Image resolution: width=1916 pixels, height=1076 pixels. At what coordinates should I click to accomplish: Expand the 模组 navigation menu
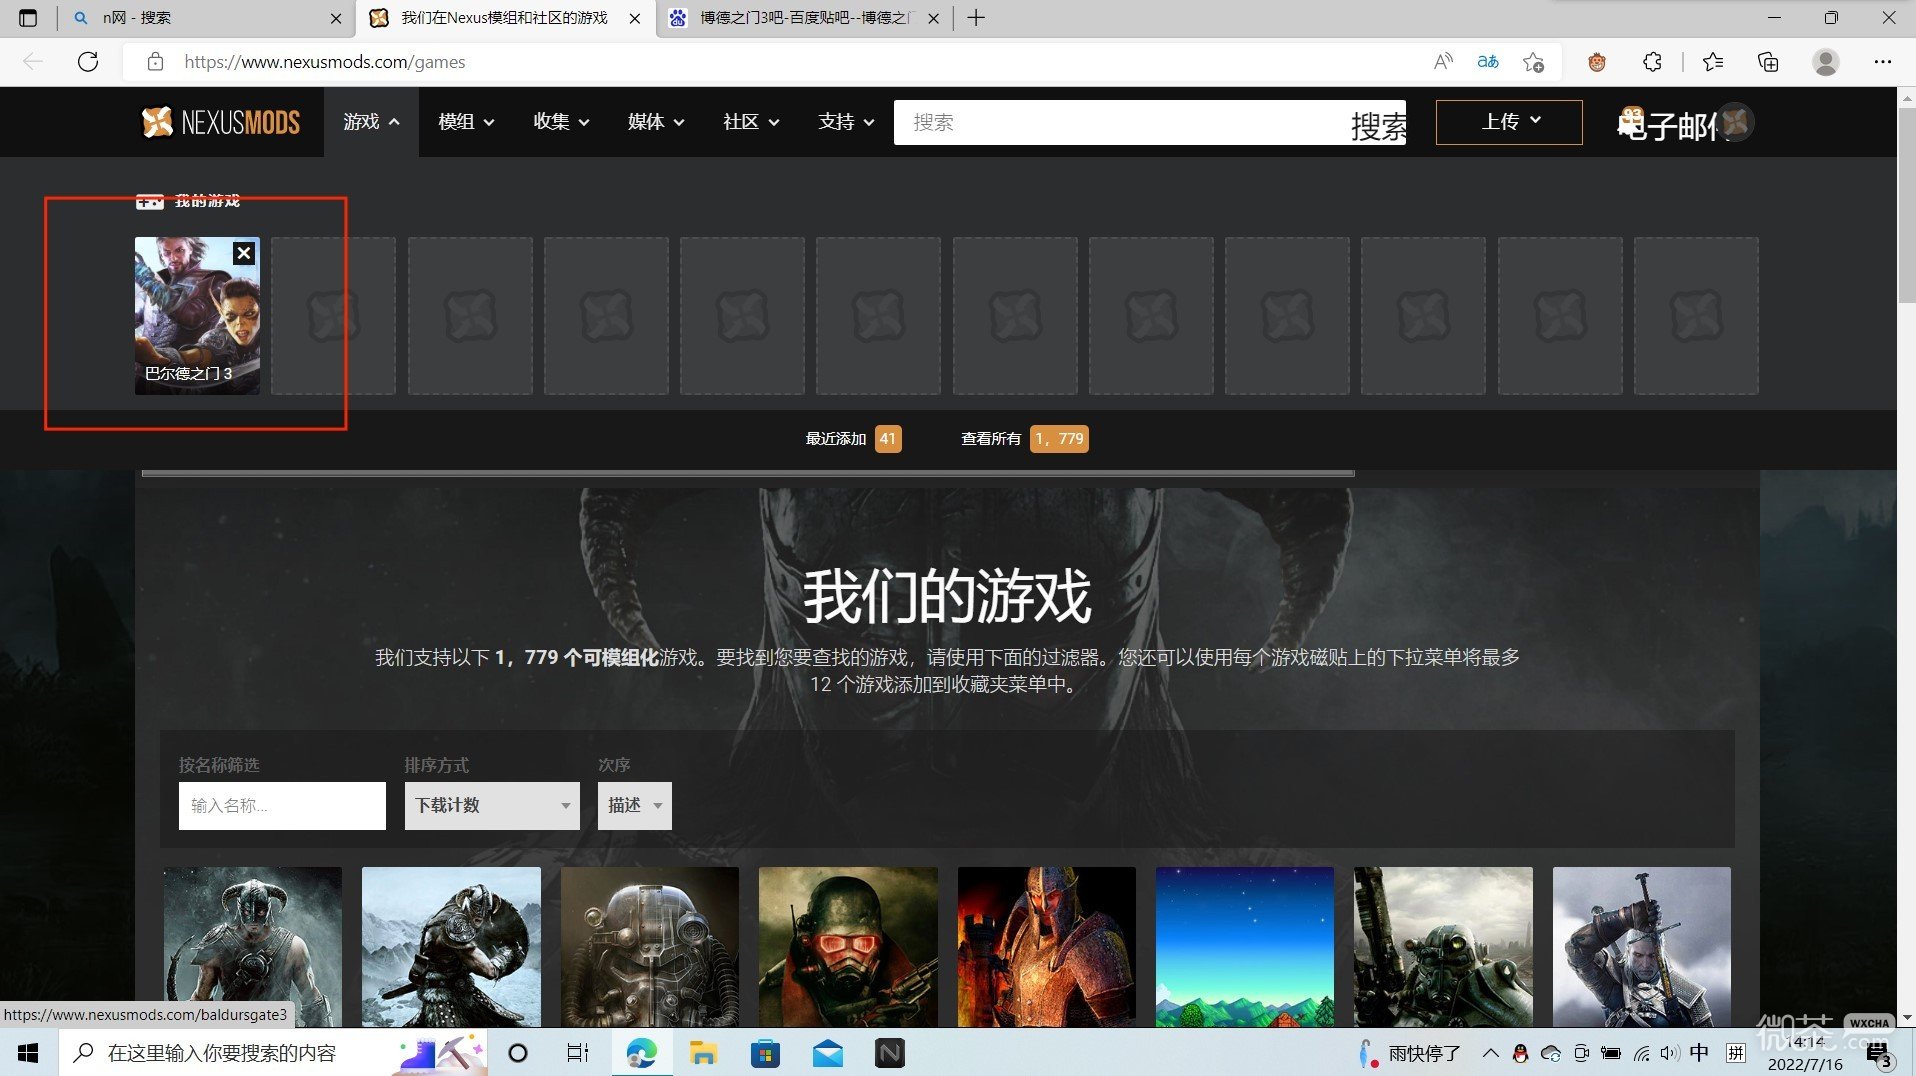click(466, 122)
